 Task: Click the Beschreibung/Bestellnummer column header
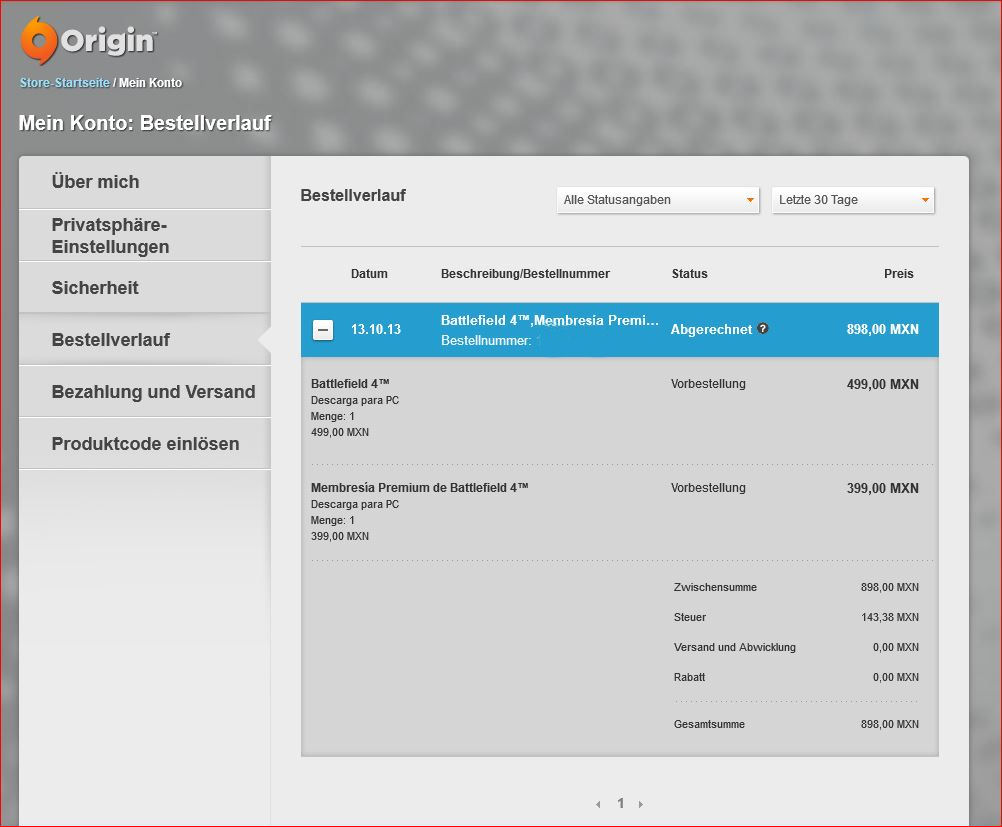[x=525, y=274]
